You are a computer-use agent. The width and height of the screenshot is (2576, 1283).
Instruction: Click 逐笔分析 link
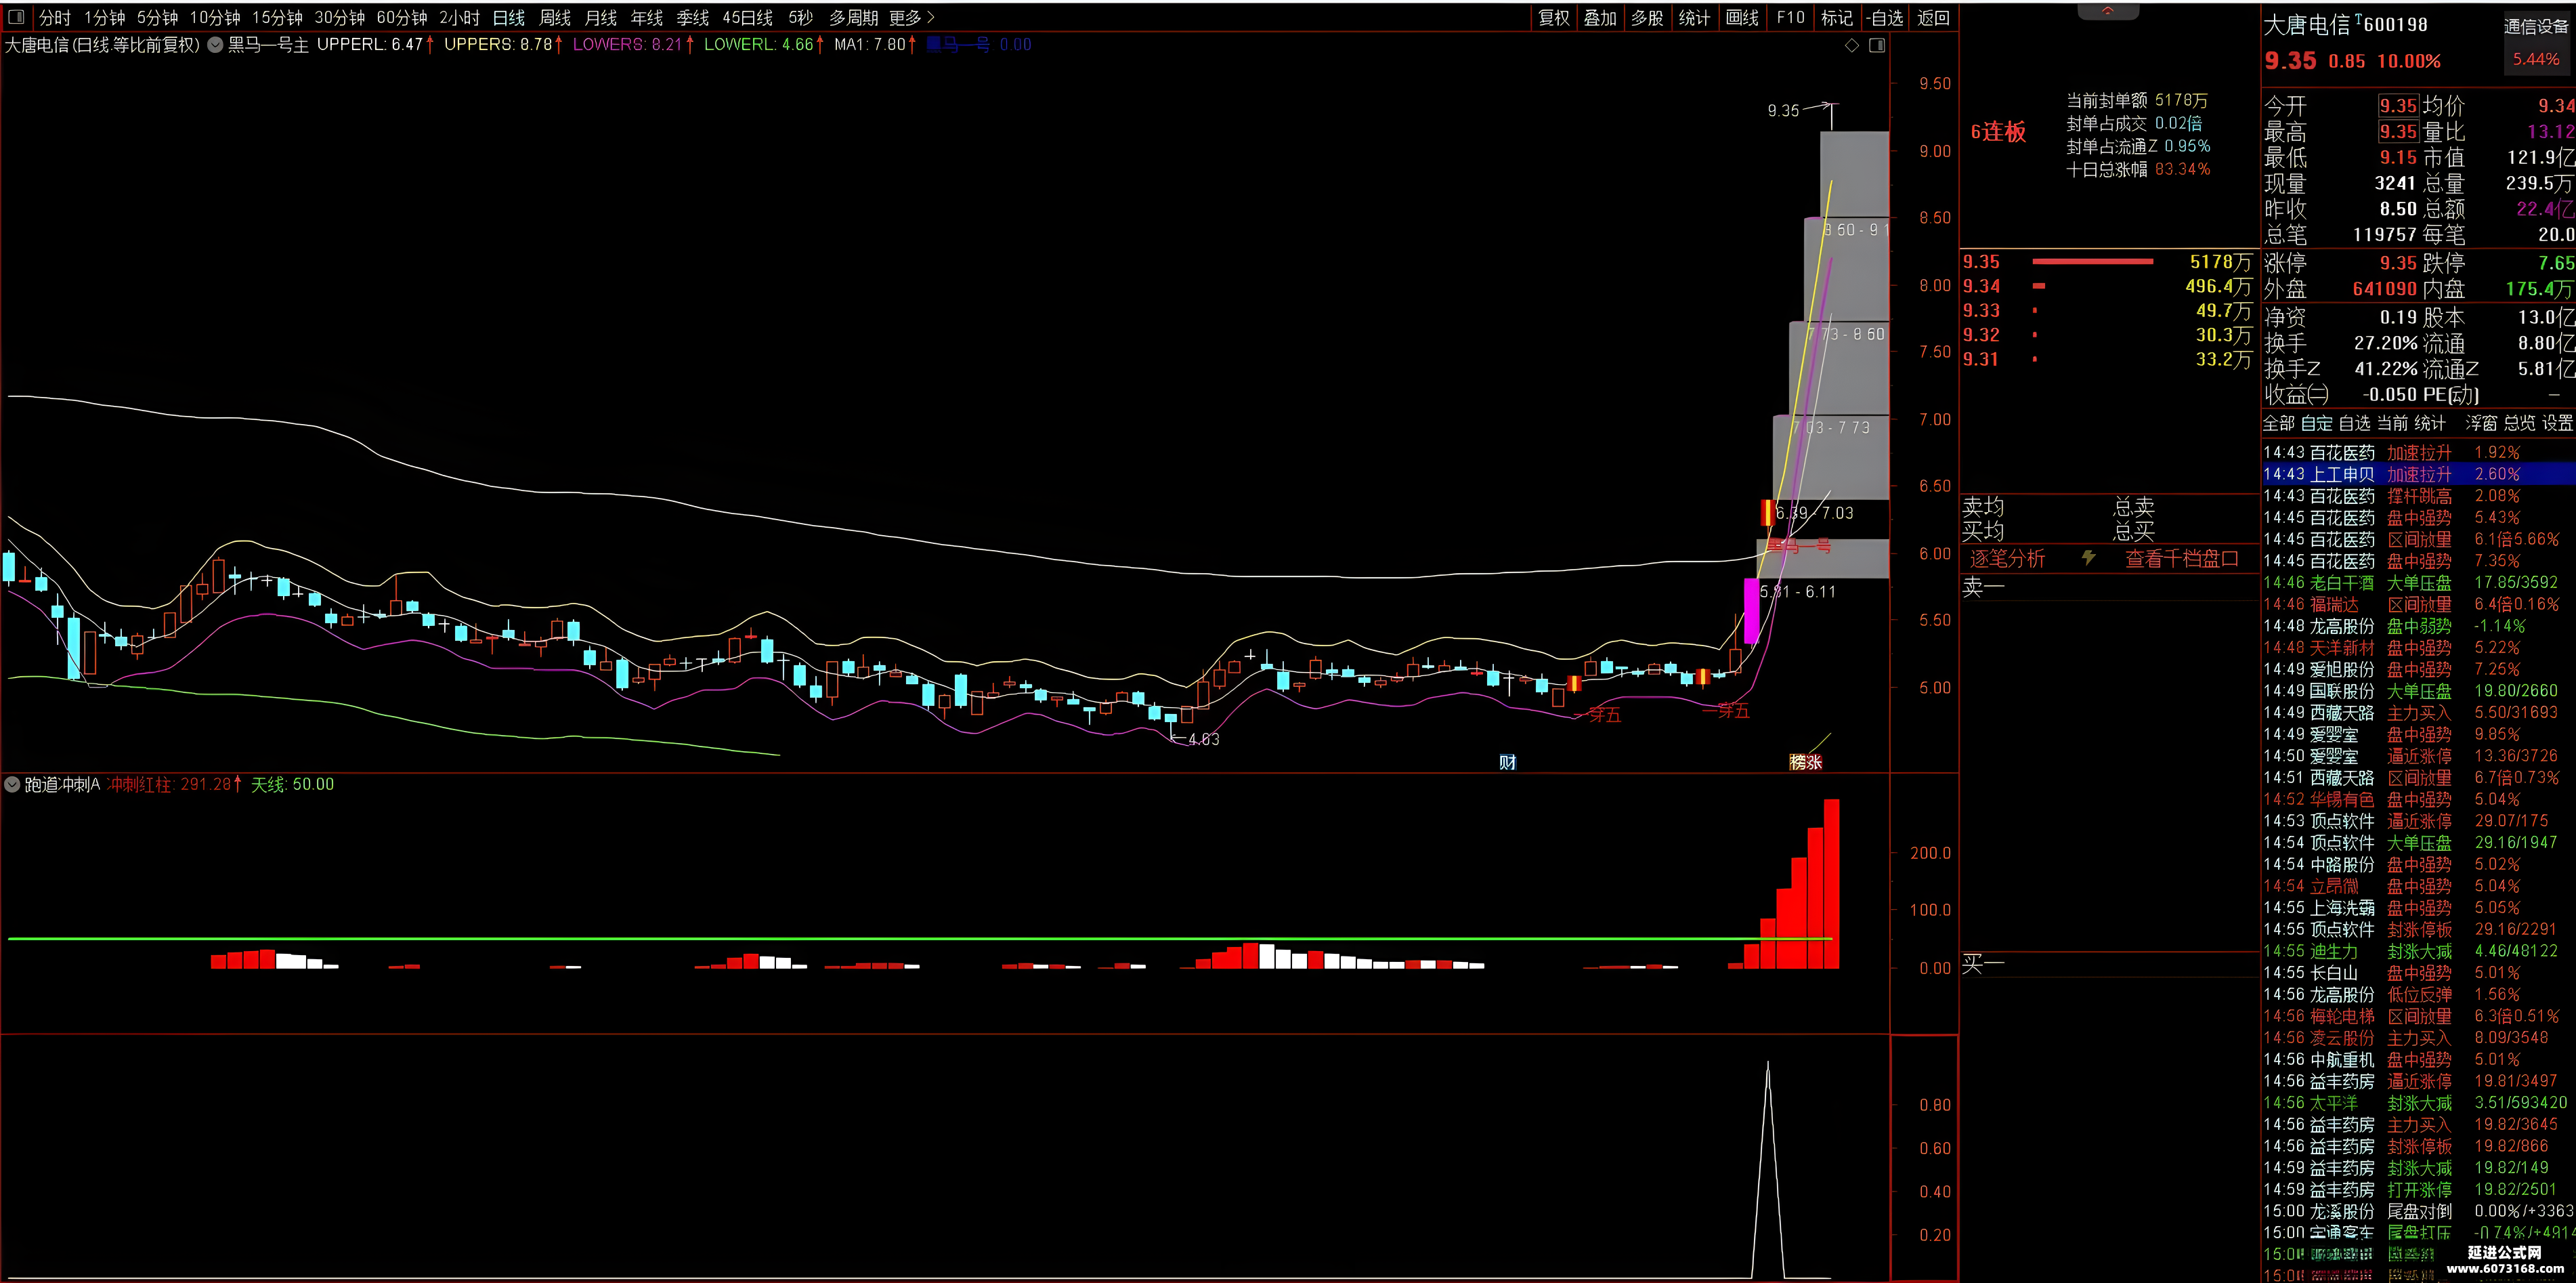2007,558
